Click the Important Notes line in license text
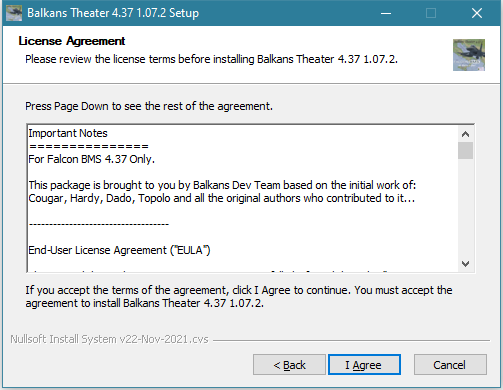The width and height of the screenshot is (503, 390). point(68,133)
